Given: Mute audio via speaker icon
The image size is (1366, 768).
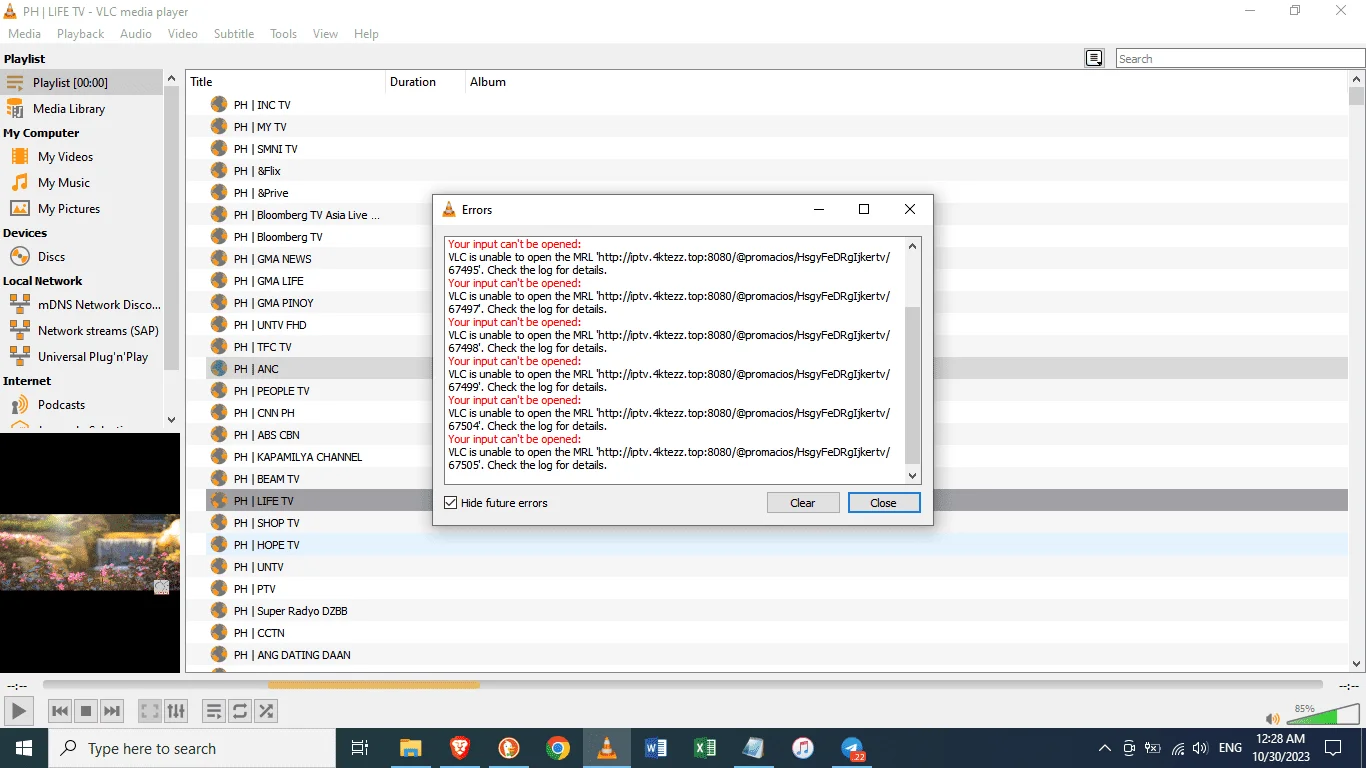Looking at the screenshot, I should (1272, 718).
